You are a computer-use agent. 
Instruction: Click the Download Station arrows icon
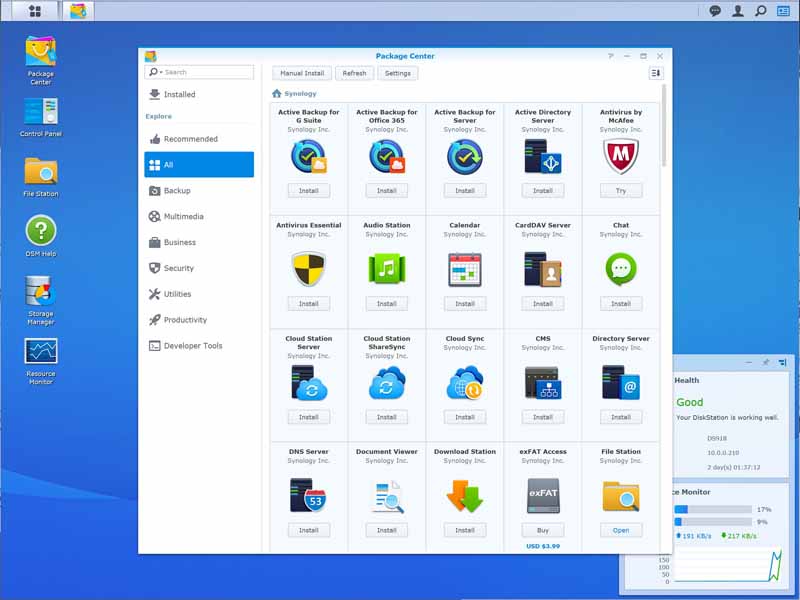click(x=465, y=495)
